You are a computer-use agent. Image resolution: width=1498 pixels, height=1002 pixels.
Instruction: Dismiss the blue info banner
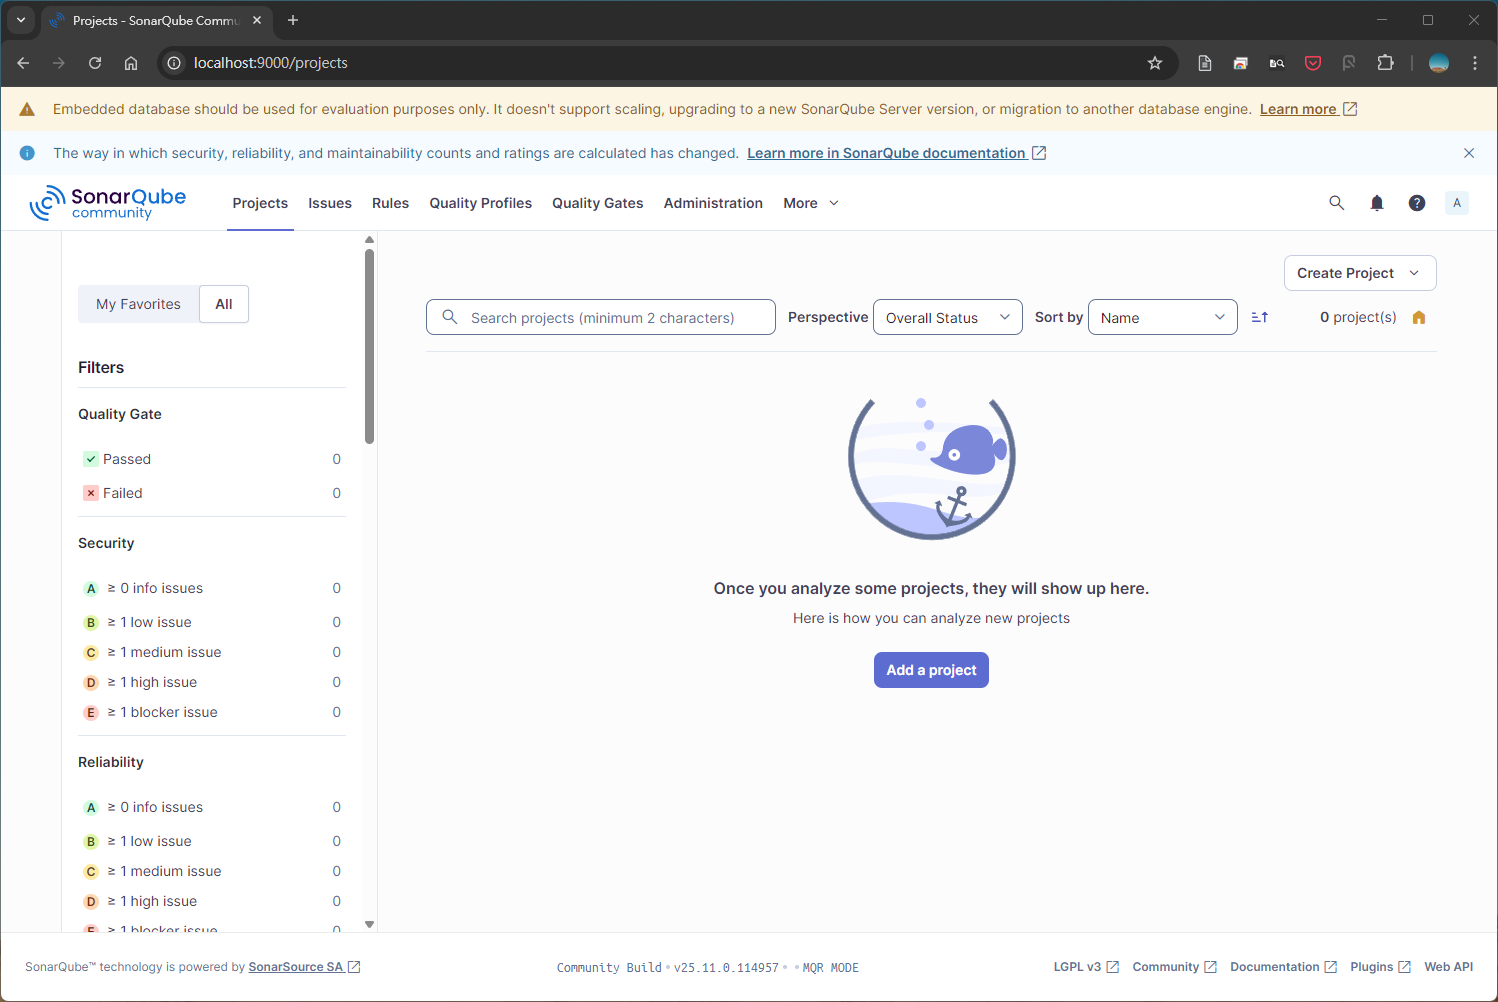[x=1469, y=153]
